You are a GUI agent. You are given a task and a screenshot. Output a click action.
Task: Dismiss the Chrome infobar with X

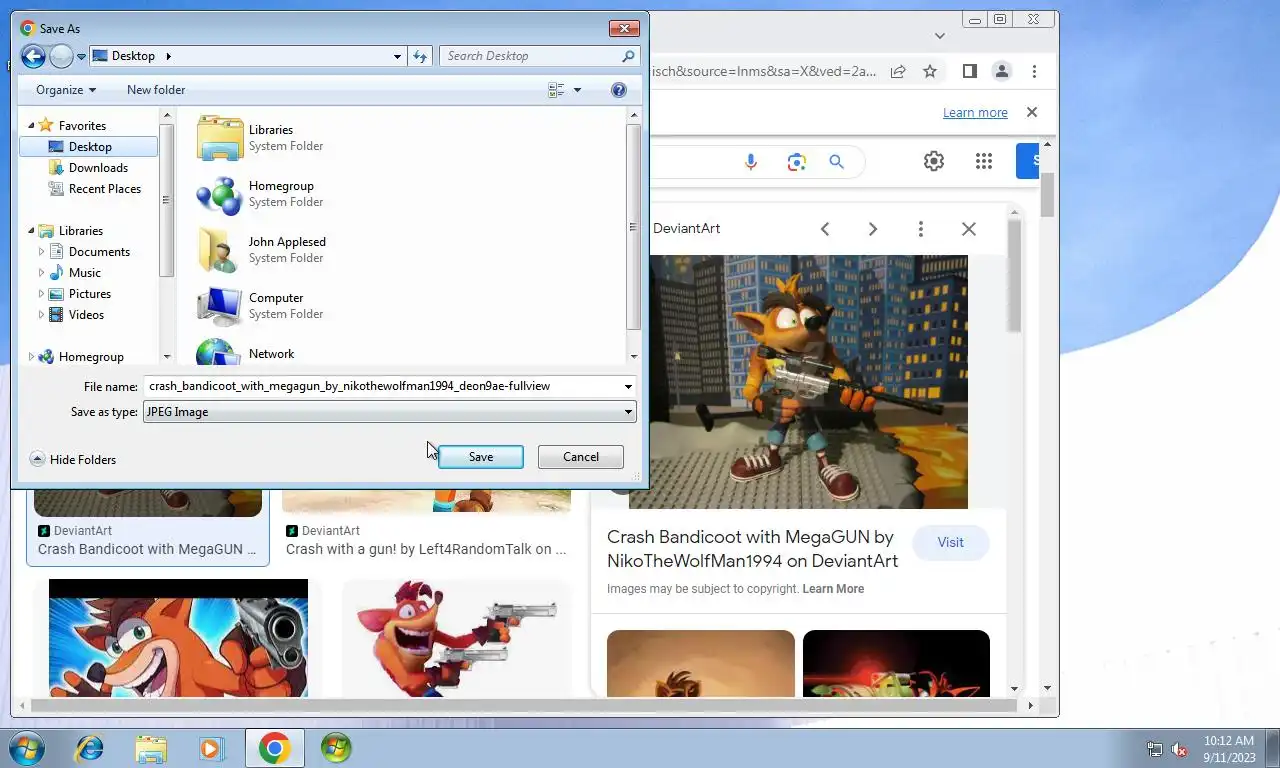(1032, 112)
